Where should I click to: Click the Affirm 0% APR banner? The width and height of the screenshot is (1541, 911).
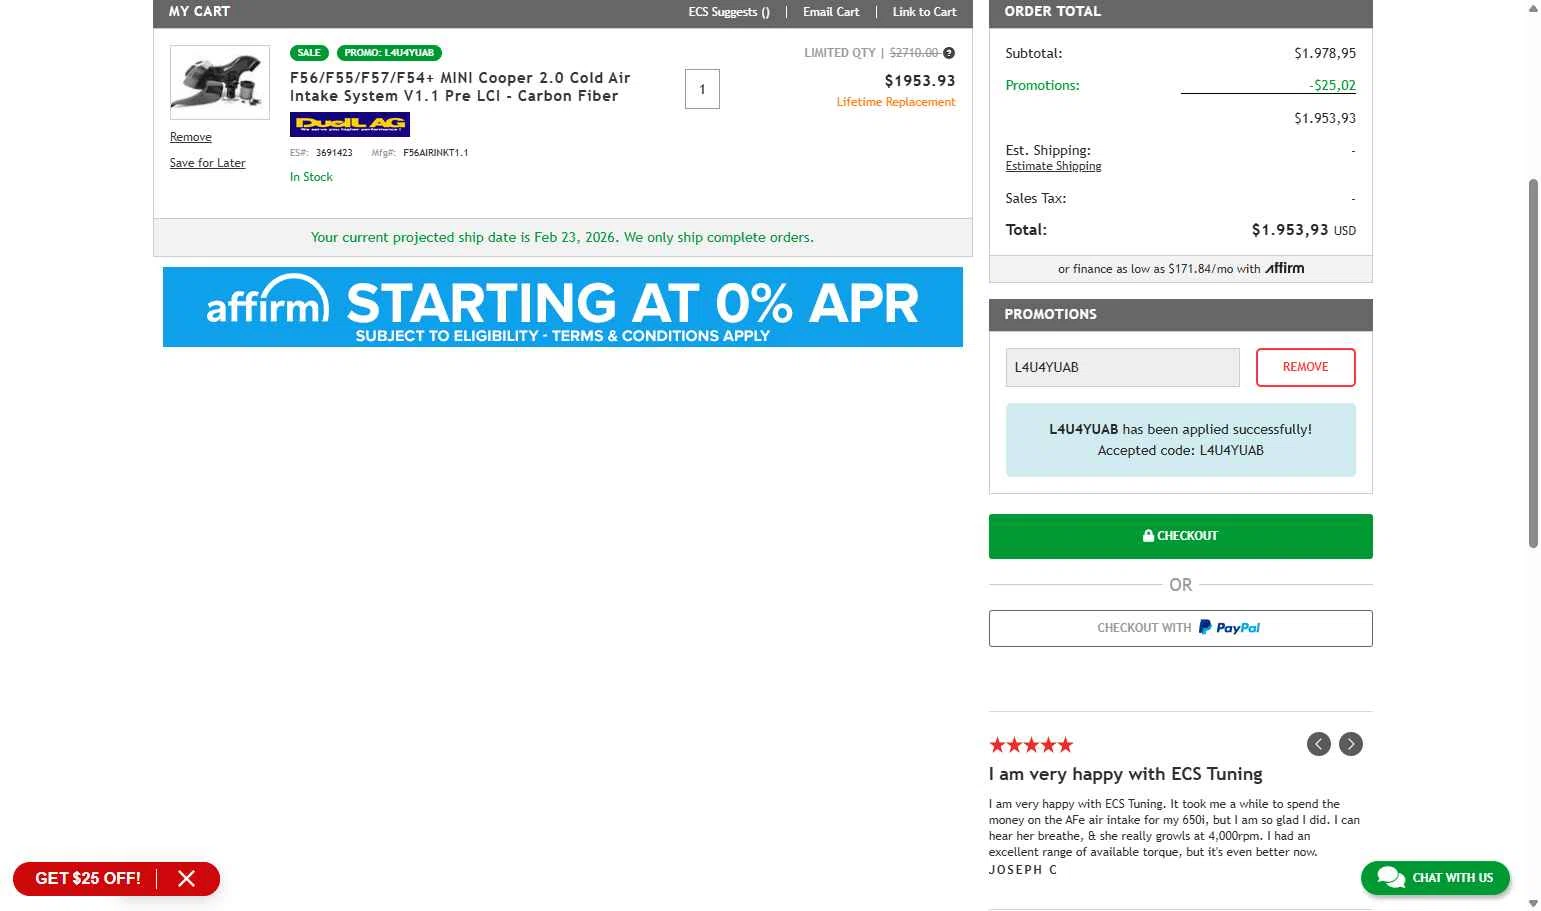562,307
